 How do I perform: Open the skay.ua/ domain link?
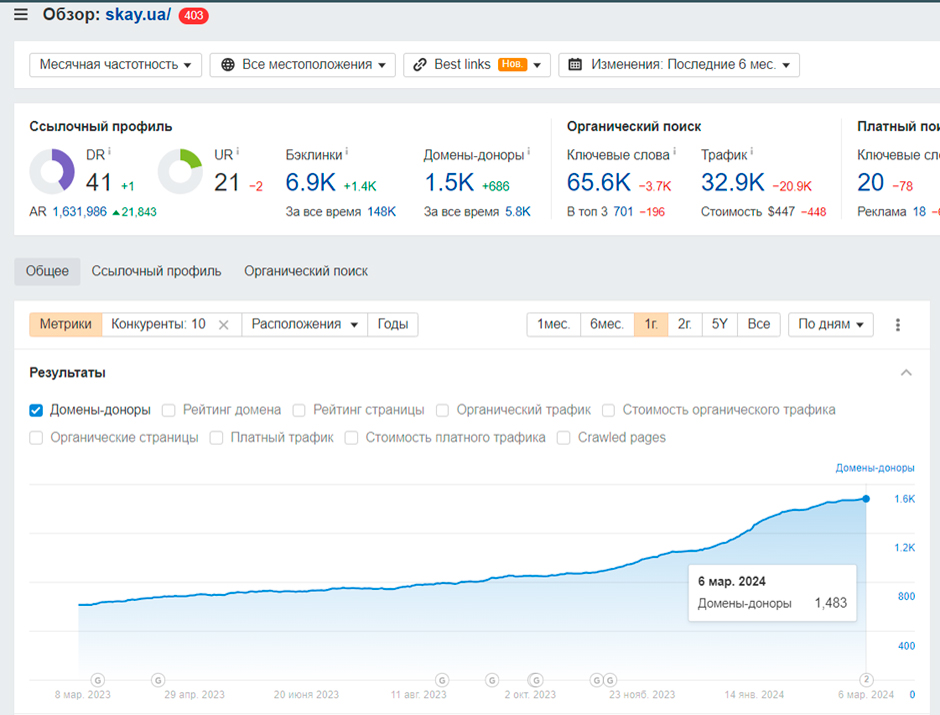tap(138, 15)
